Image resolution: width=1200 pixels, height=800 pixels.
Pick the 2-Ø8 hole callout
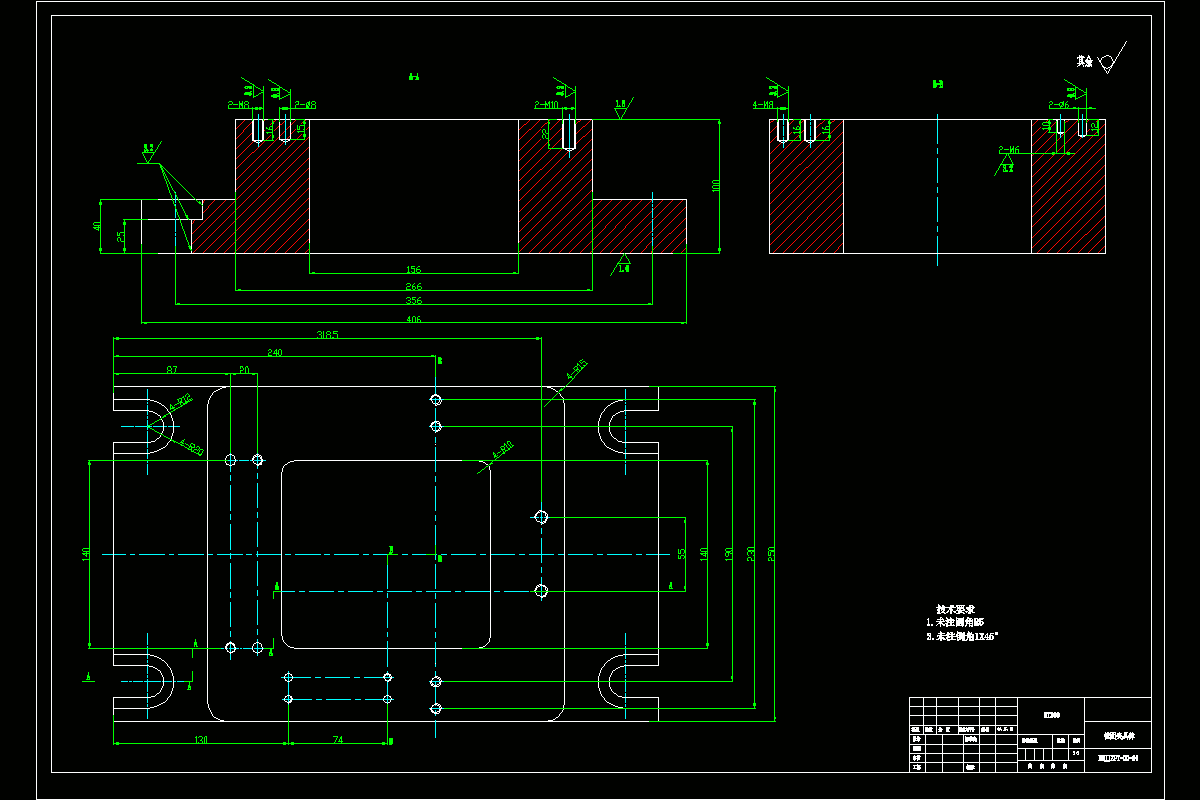pos(305,104)
